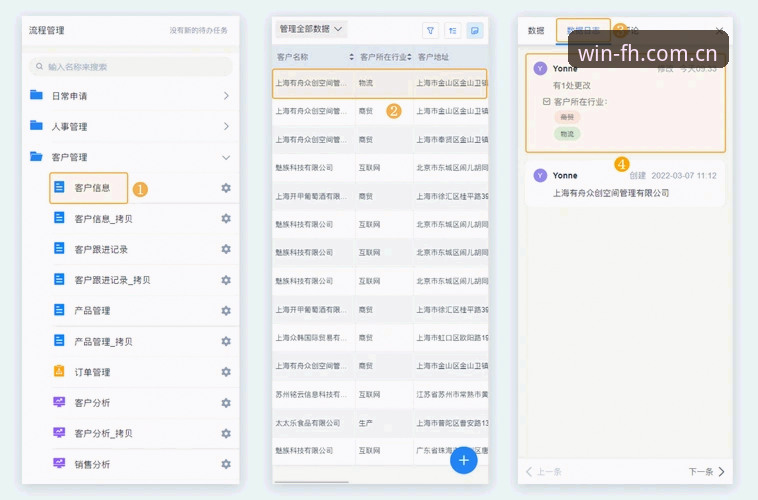Select the 太太乐食品有限公司 row
The width and height of the screenshot is (758, 500).
click(380, 423)
